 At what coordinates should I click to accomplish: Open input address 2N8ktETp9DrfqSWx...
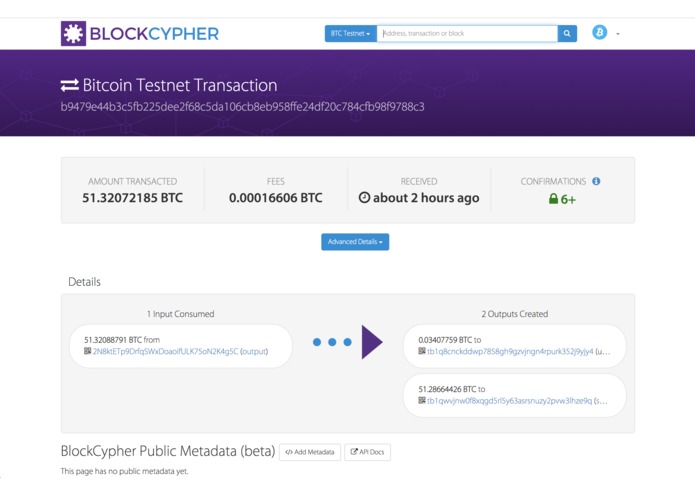[165, 351]
